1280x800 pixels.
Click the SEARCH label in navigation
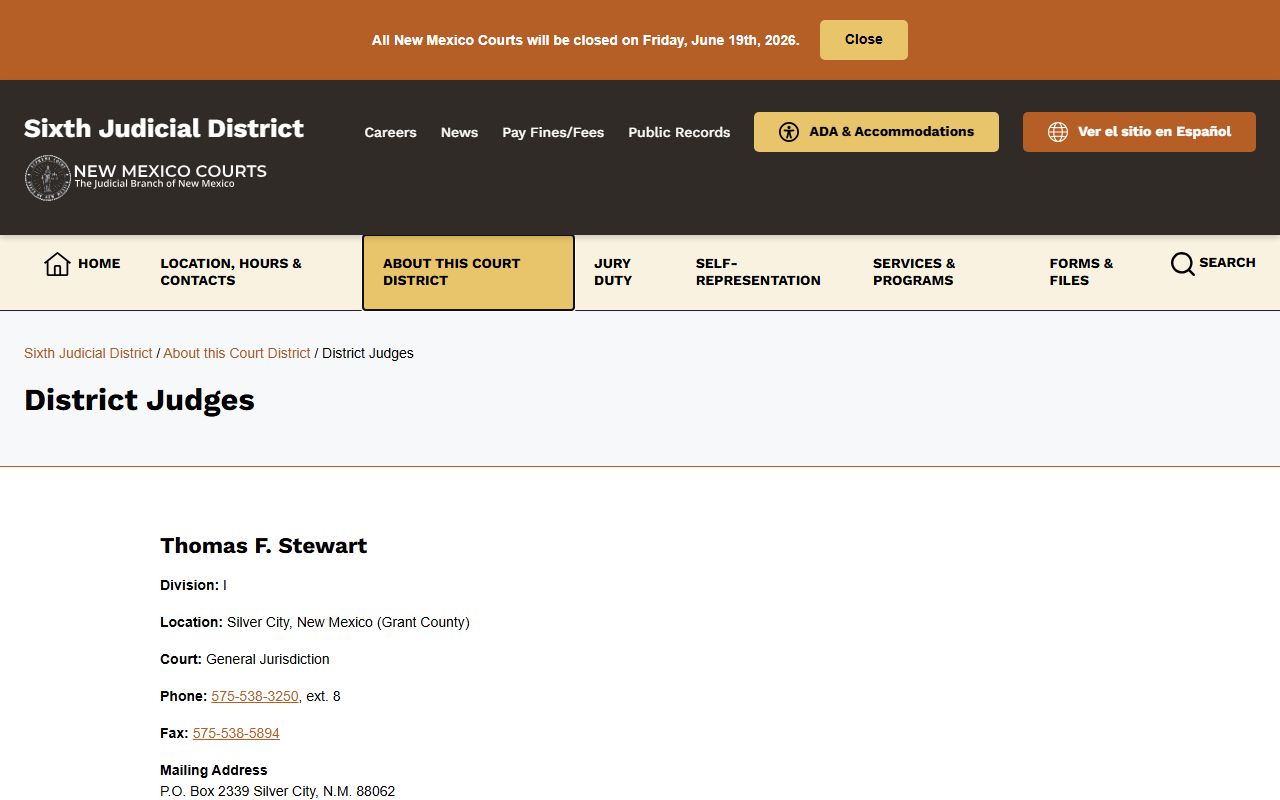1227,262
